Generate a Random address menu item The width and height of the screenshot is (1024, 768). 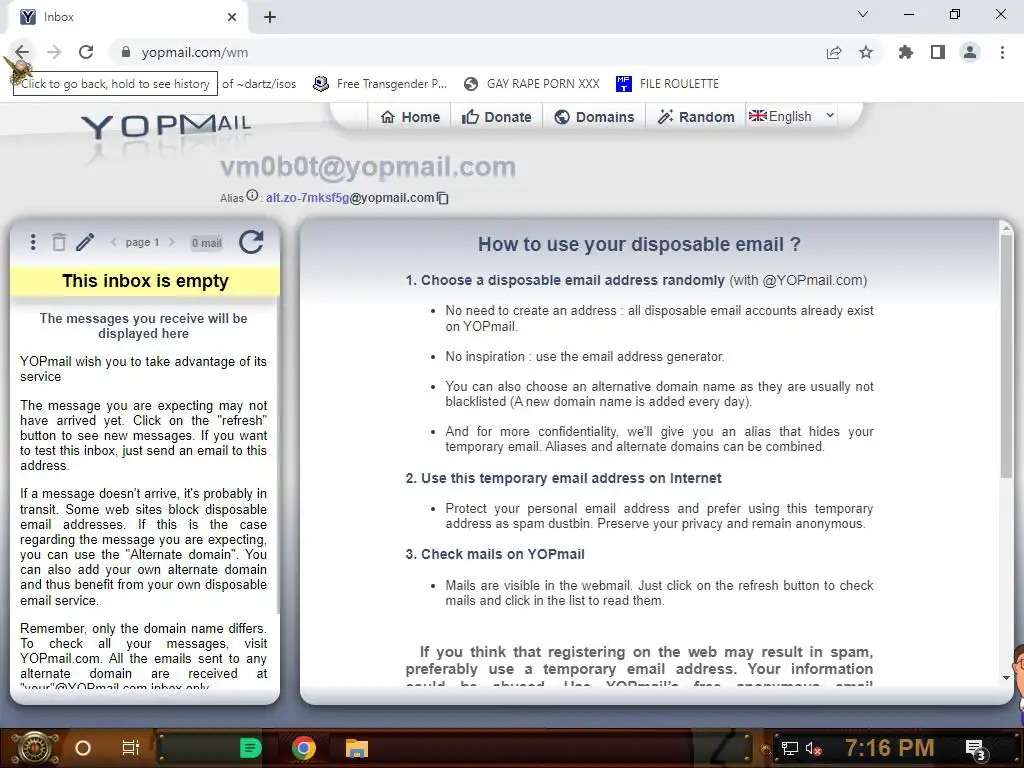[696, 117]
